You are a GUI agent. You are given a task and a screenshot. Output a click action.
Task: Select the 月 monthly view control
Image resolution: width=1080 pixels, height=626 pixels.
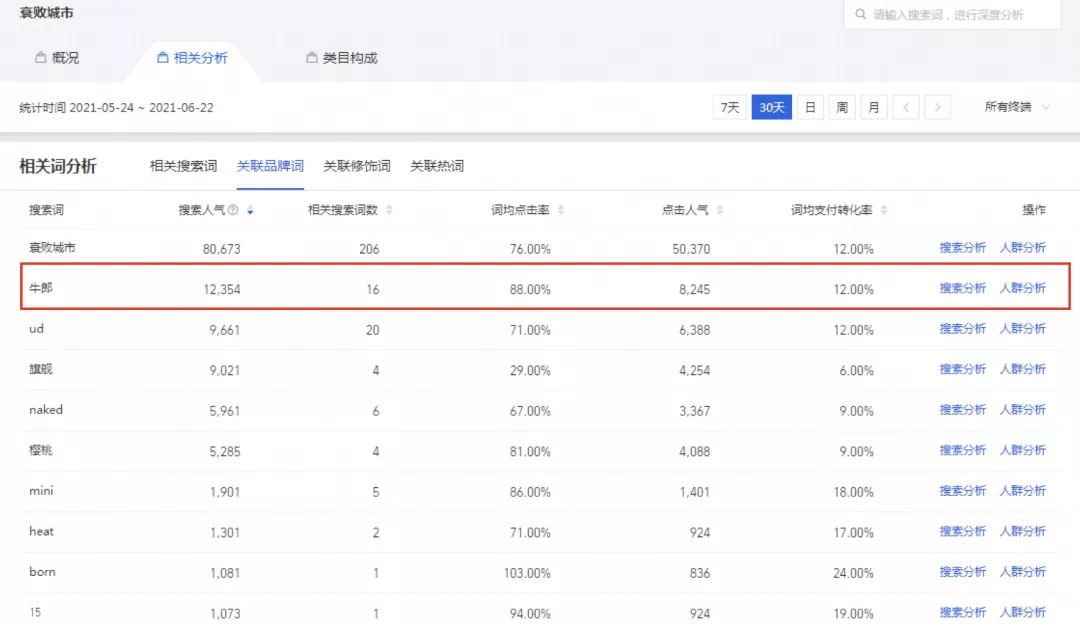click(x=873, y=106)
